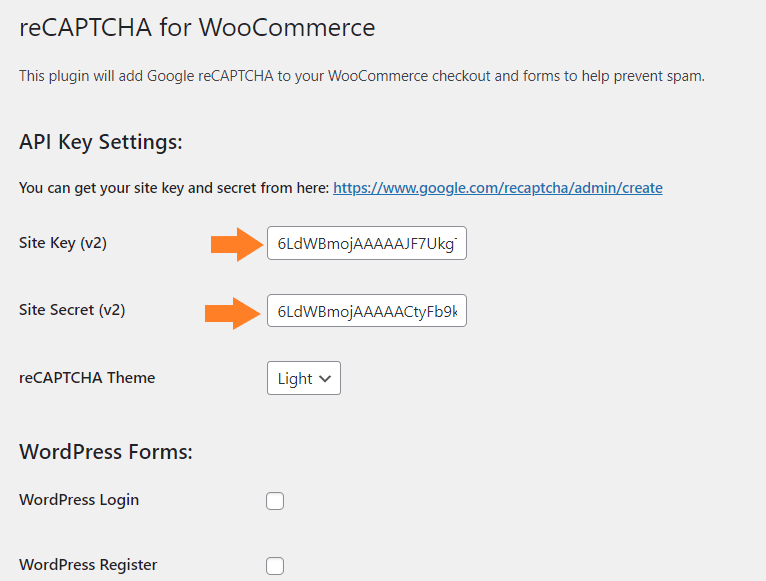The width and height of the screenshot is (766, 581).
Task: Open the google.com/recaptcha/admin/create link
Action: [x=497, y=188]
